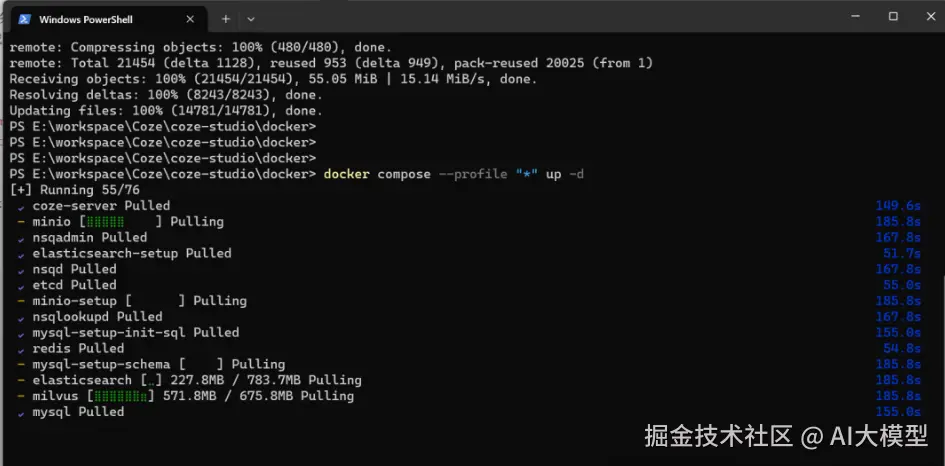Click the PowerShell icon in the tab
This screenshot has height=466, width=945.
point(25,19)
